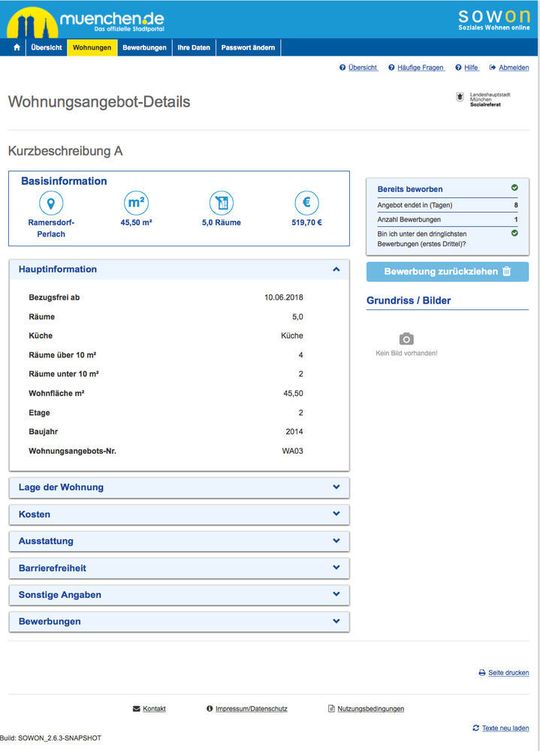Click the euro price icon
Image resolution: width=540 pixels, height=751 pixels.
coord(307,203)
